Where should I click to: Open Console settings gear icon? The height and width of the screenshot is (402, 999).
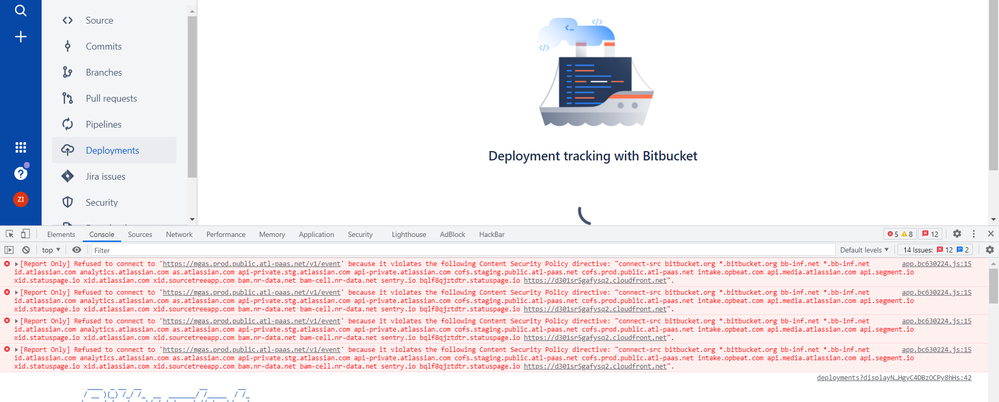click(989, 250)
